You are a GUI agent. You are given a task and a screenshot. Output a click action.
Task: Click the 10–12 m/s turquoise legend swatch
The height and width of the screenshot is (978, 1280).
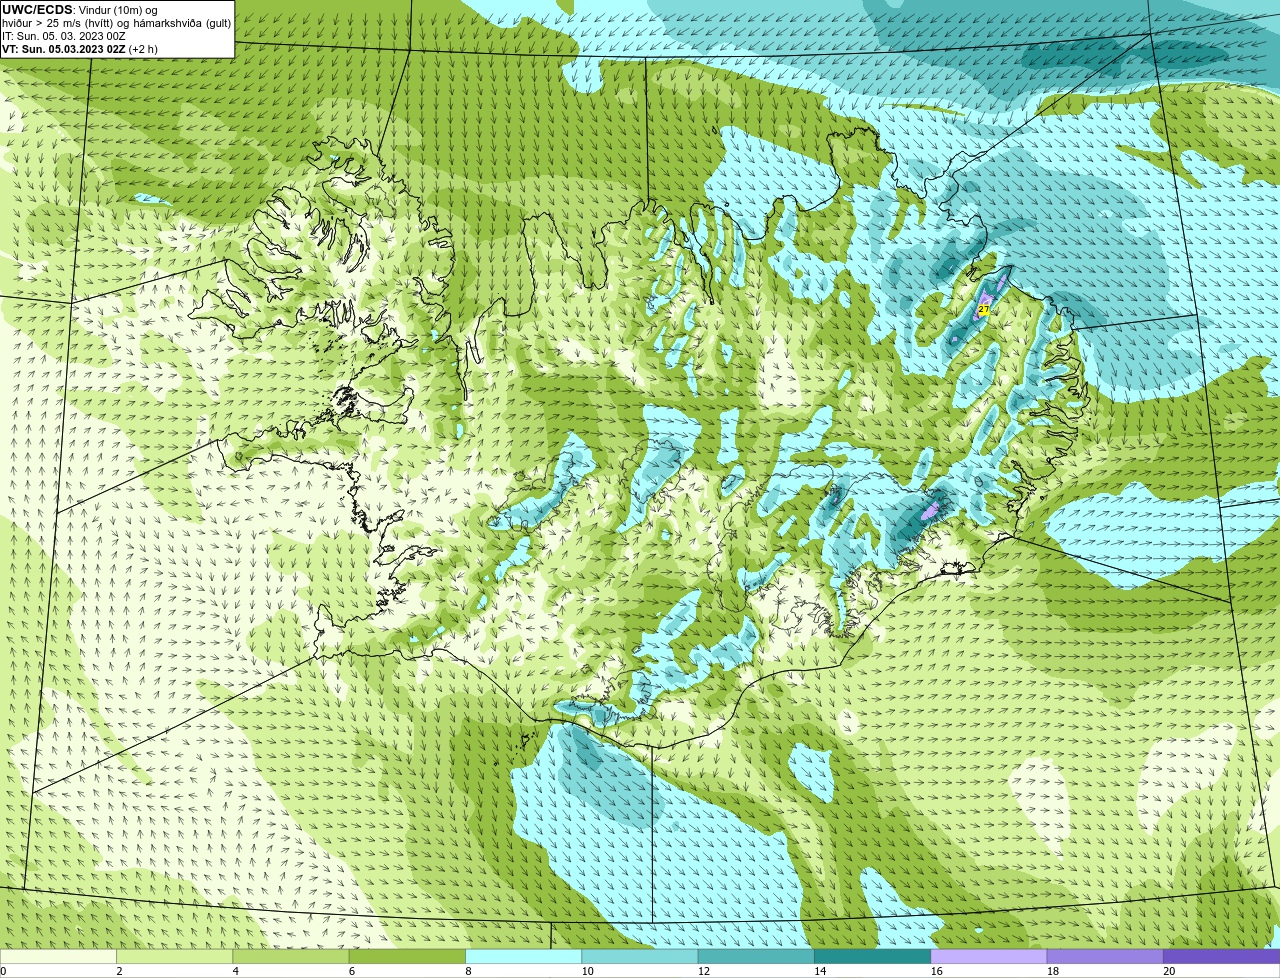pyautogui.click(x=640, y=956)
